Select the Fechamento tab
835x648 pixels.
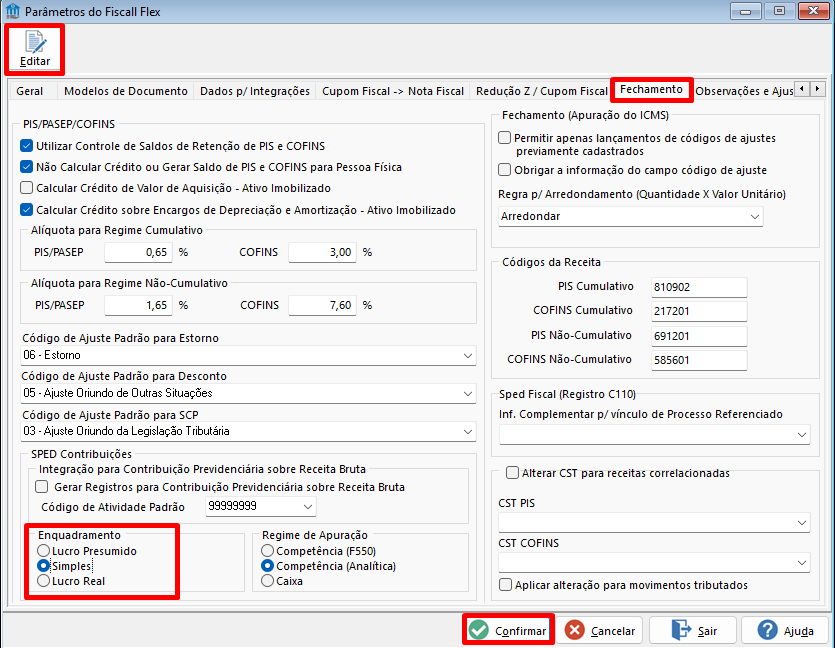651,89
